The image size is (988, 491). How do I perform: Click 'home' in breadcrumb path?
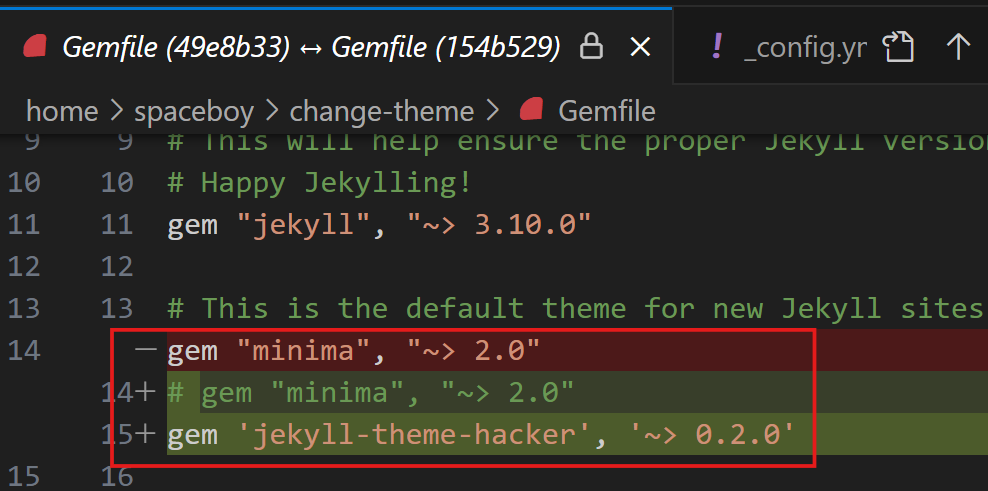pos(62,112)
